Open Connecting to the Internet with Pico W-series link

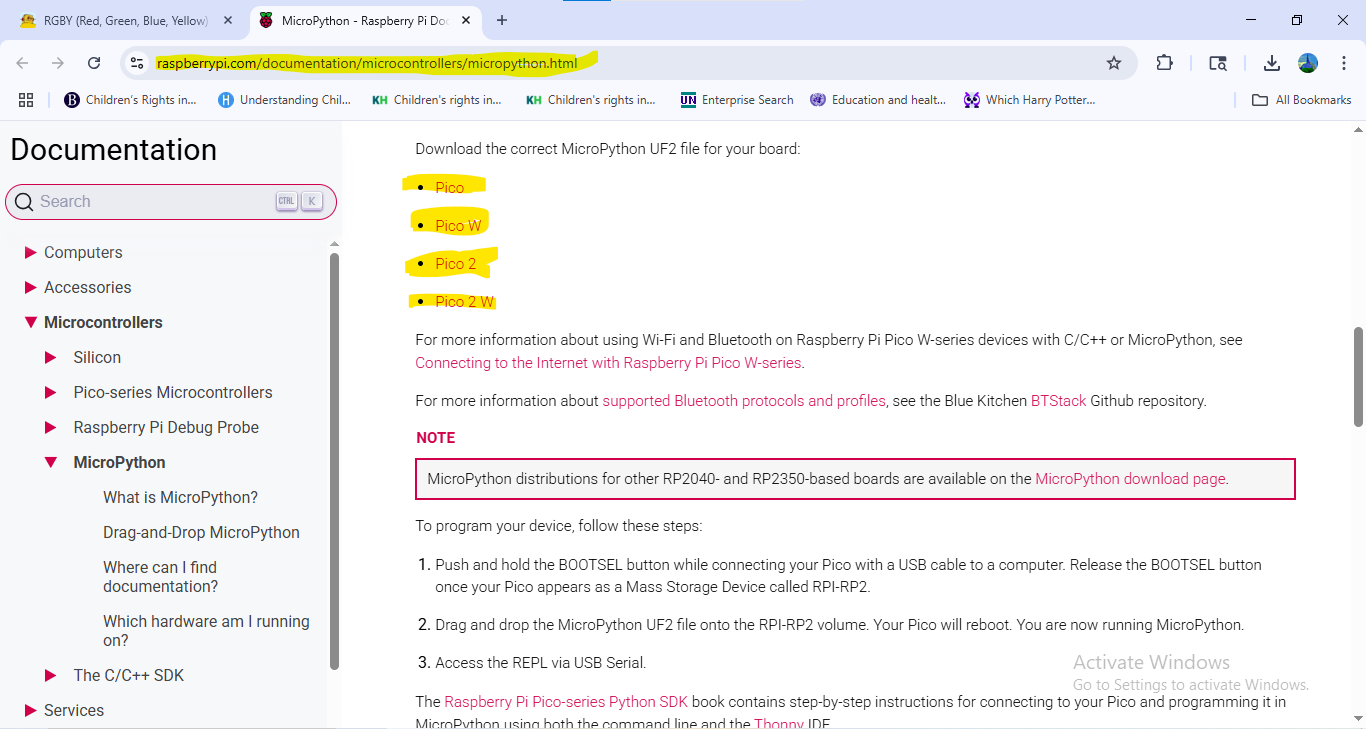point(609,363)
